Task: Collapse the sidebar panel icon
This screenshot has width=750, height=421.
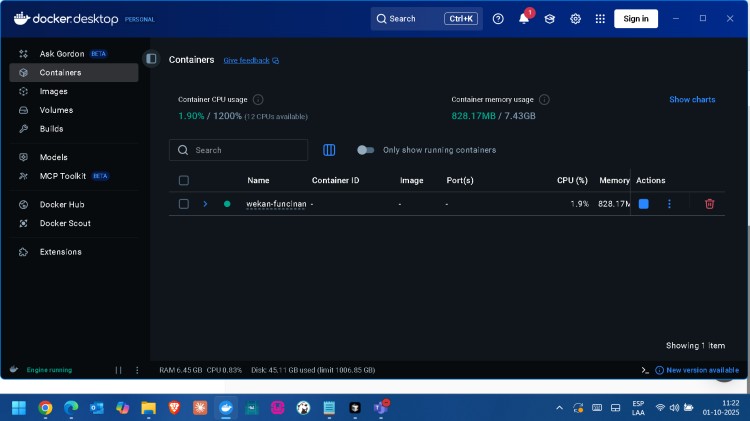Action: click(151, 59)
